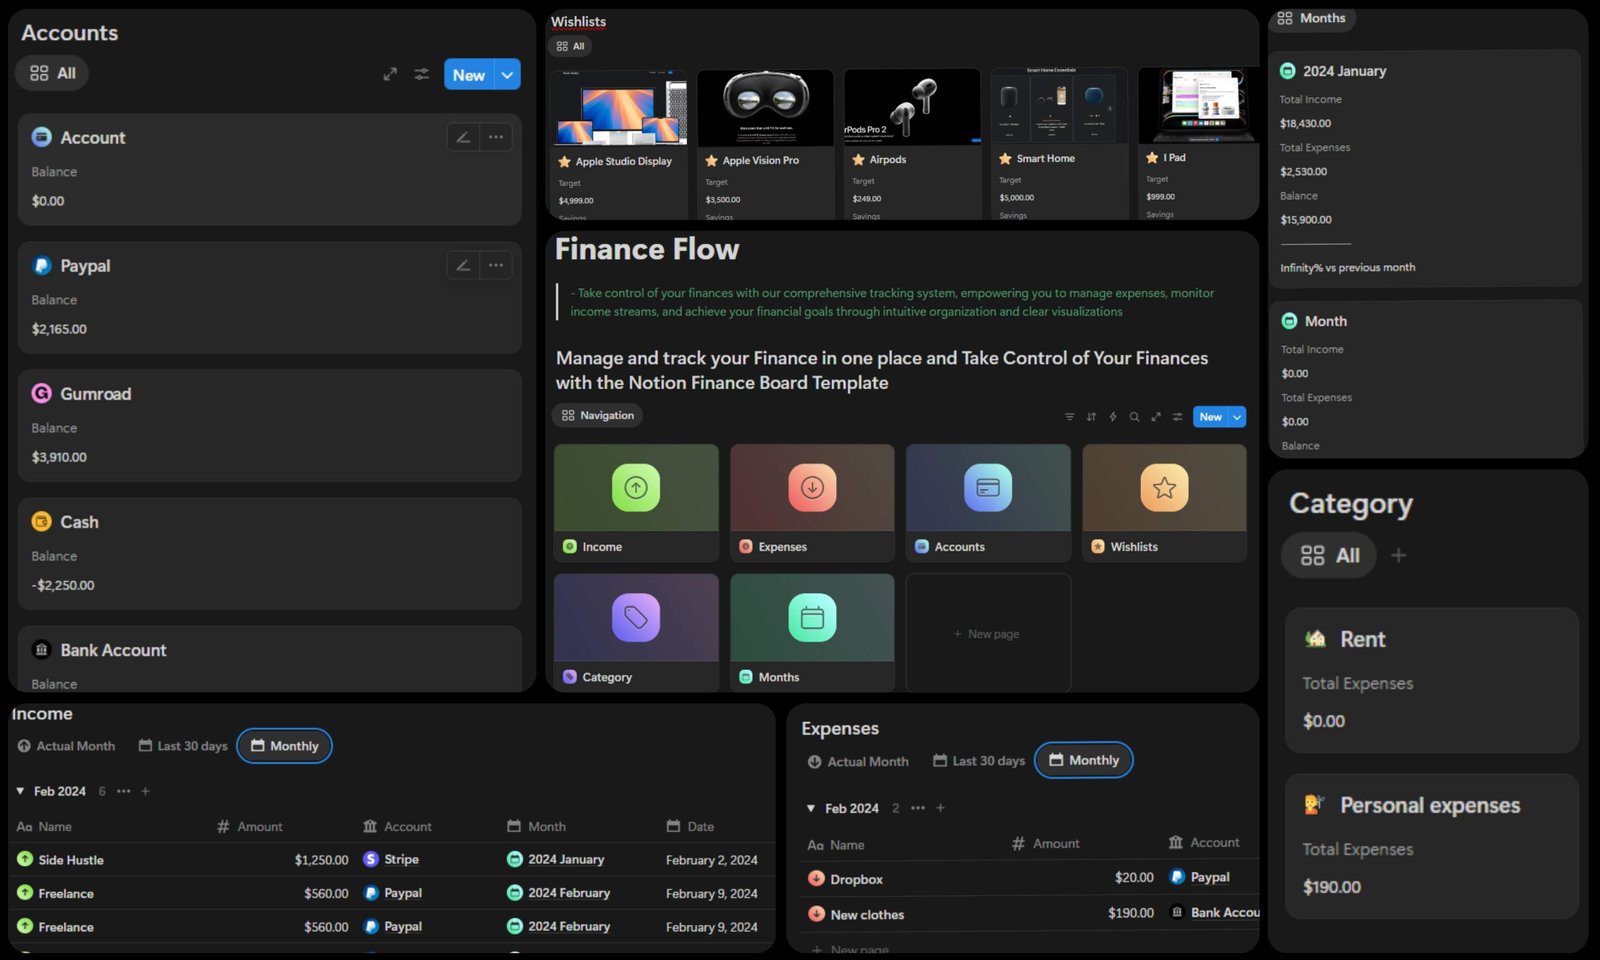Collapse the Income Feb 2024 group
The image size is (1600, 960).
point(20,791)
